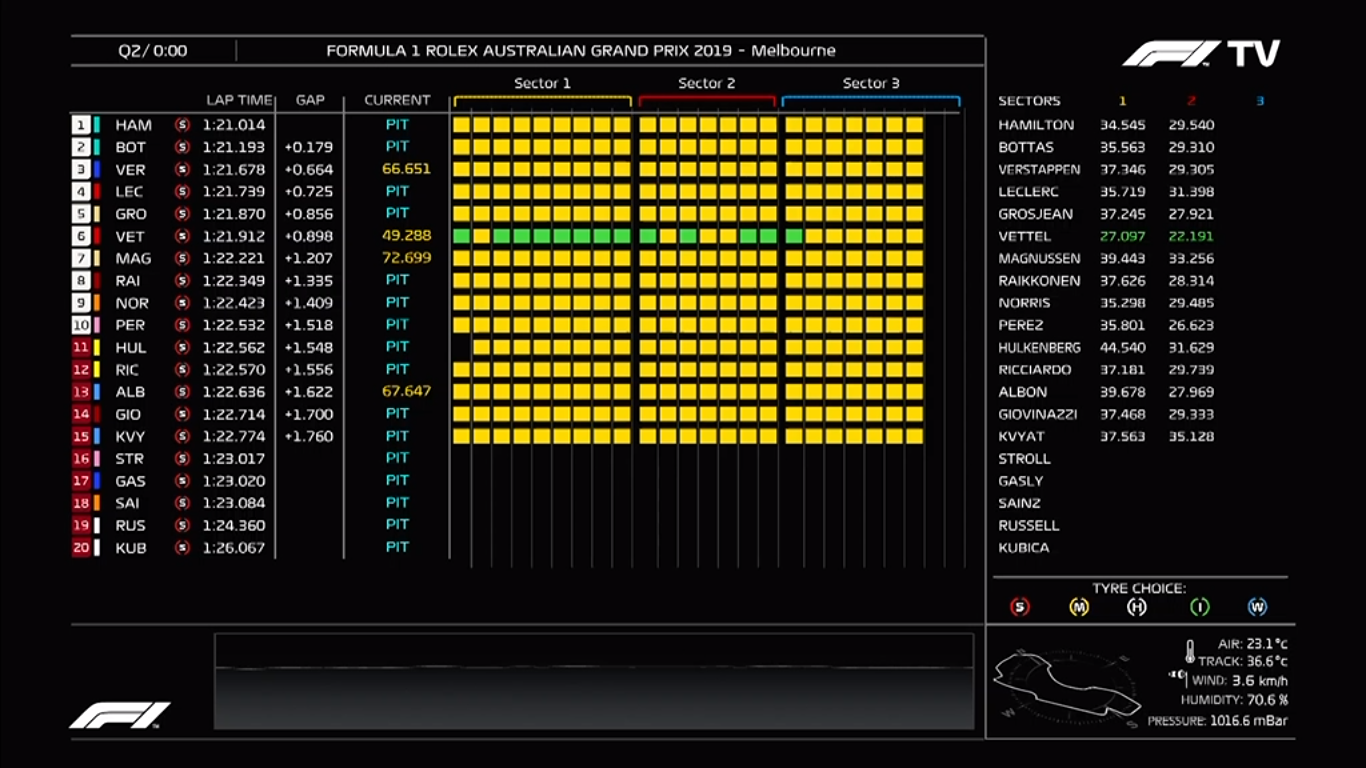Select the wet tyre icon in Tyre Choice
Viewport: 1366px width, 768px height.
(1257, 607)
